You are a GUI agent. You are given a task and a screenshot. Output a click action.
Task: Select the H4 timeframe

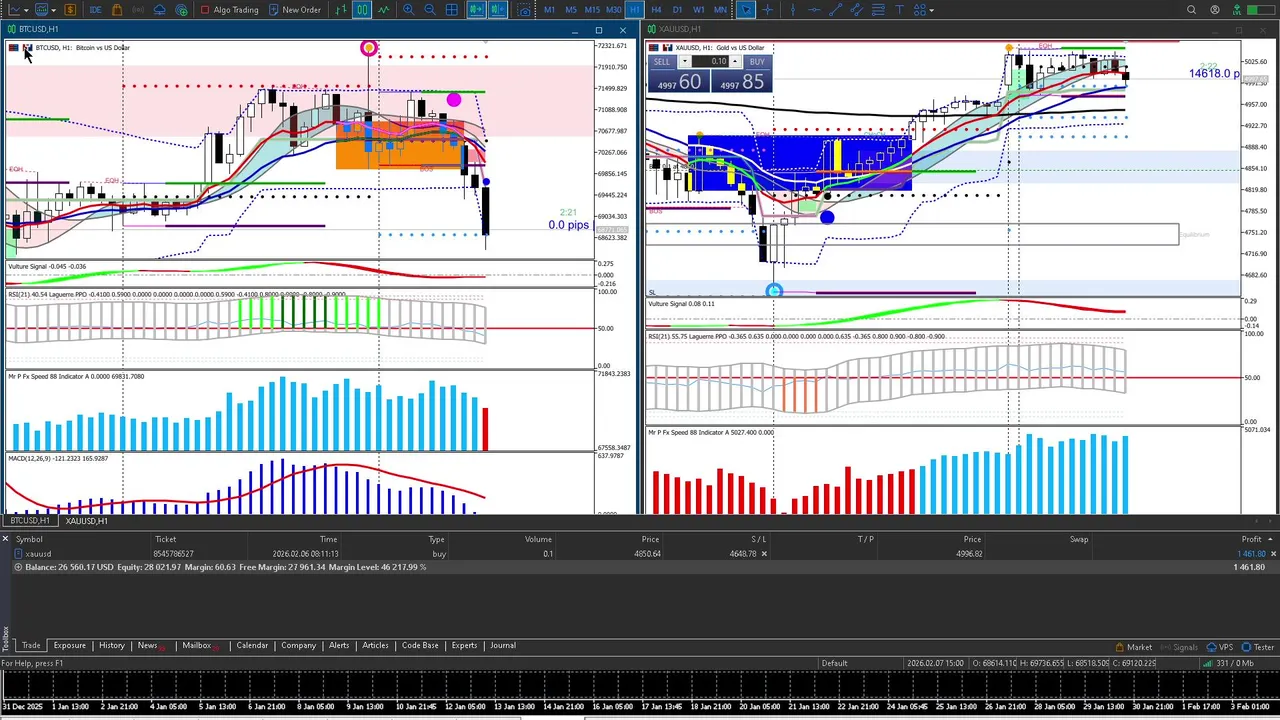(x=656, y=10)
